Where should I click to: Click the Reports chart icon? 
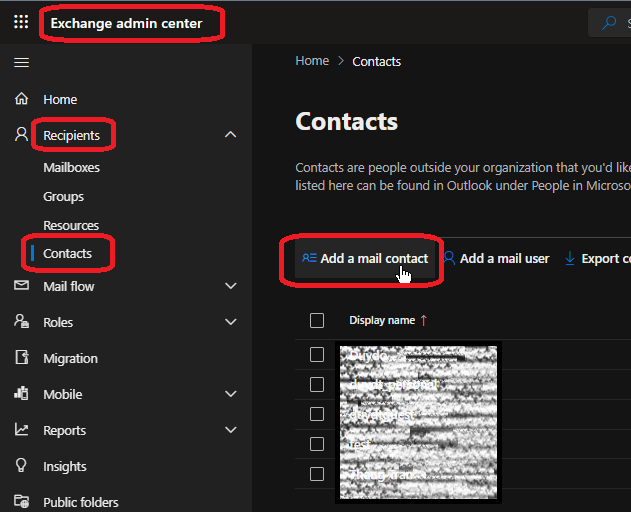tap(21, 429)
